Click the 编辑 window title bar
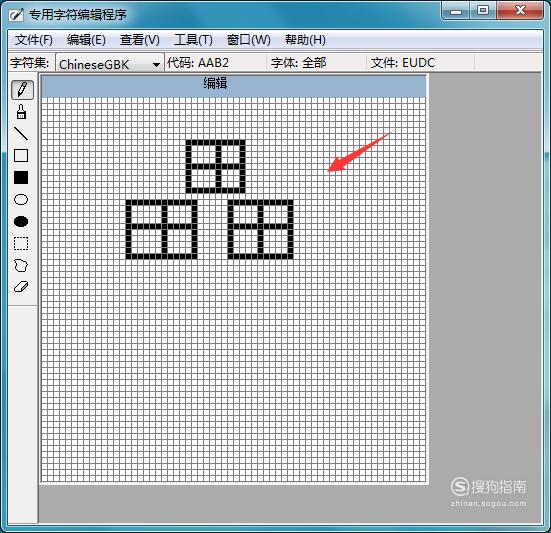 click(x=234, y=85)
